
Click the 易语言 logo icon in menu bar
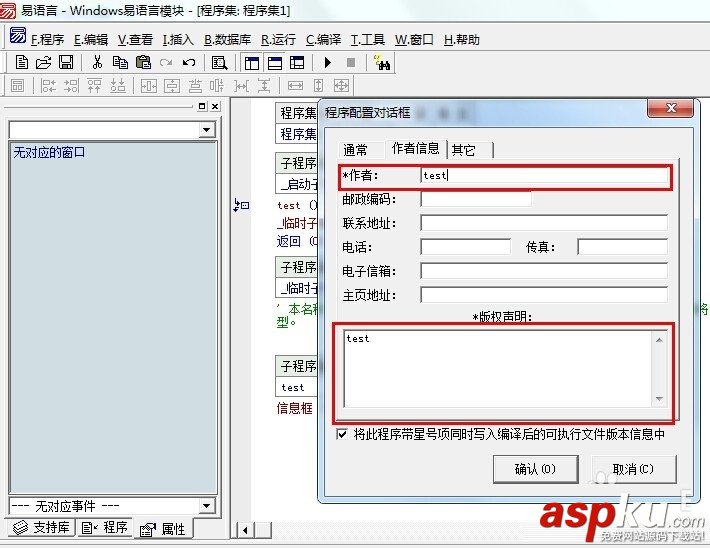coord(18,36)
